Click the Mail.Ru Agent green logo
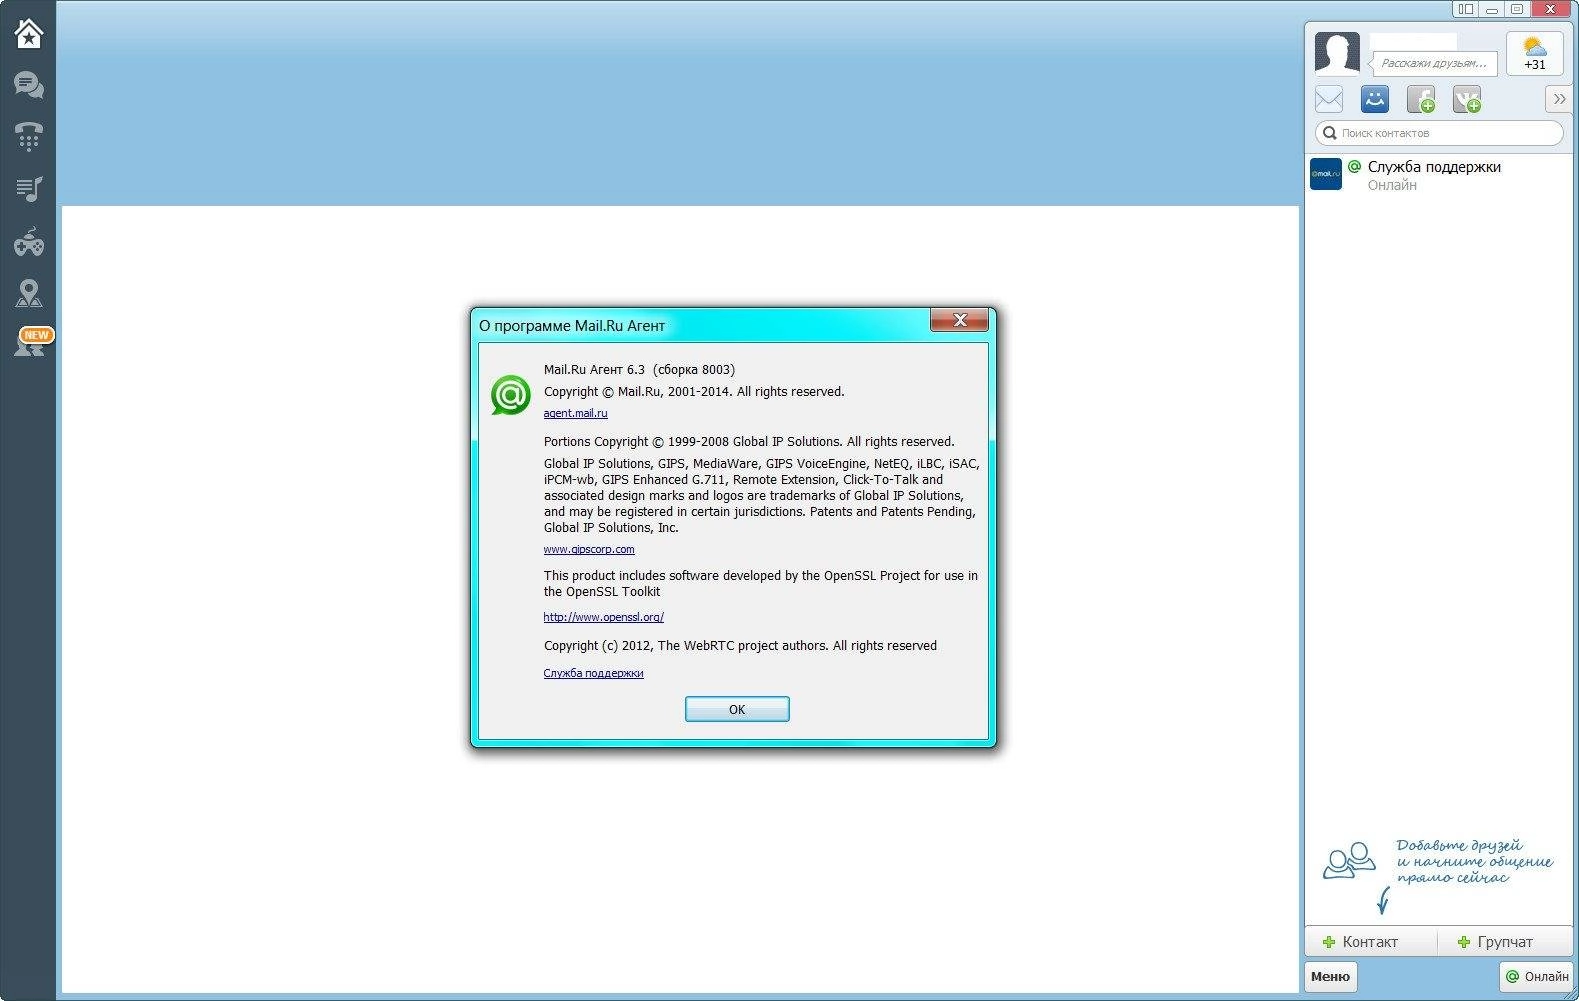Image resolution: width=1579 pixels, height=1001 pixels. (511, 395)
